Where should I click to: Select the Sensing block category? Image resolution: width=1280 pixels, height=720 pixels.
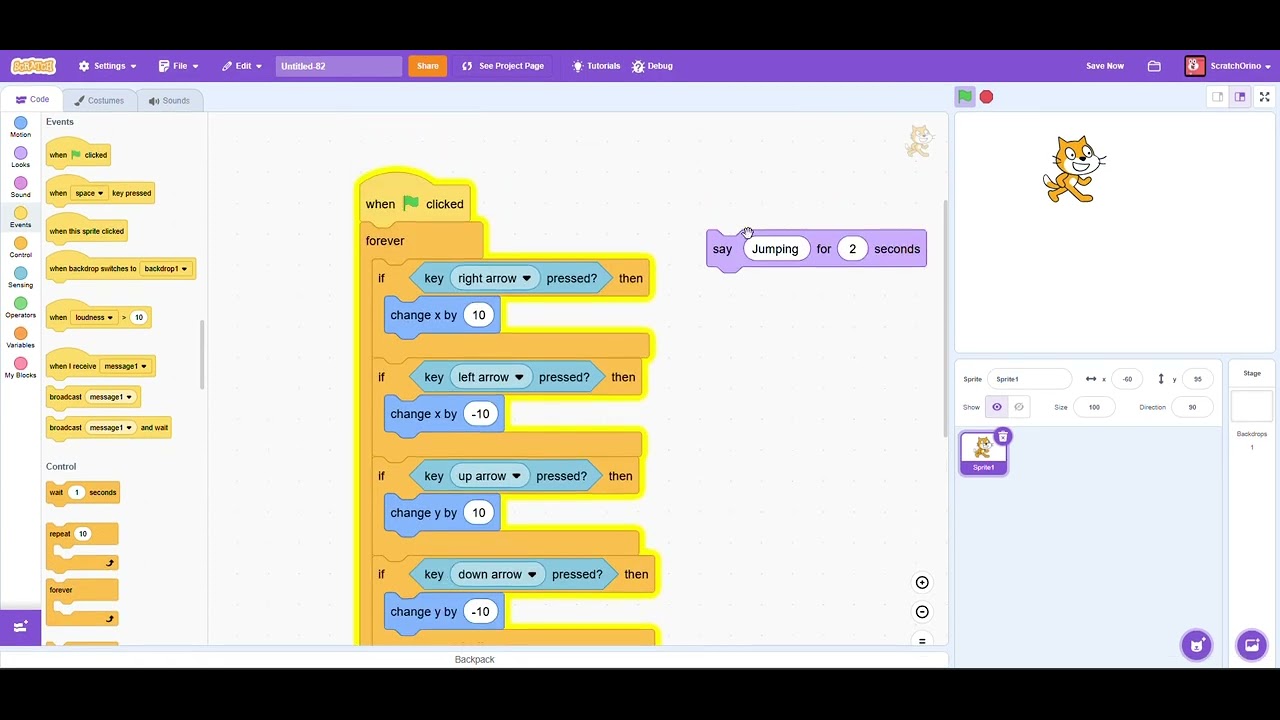pyautogui.click(x=20, y=277)
